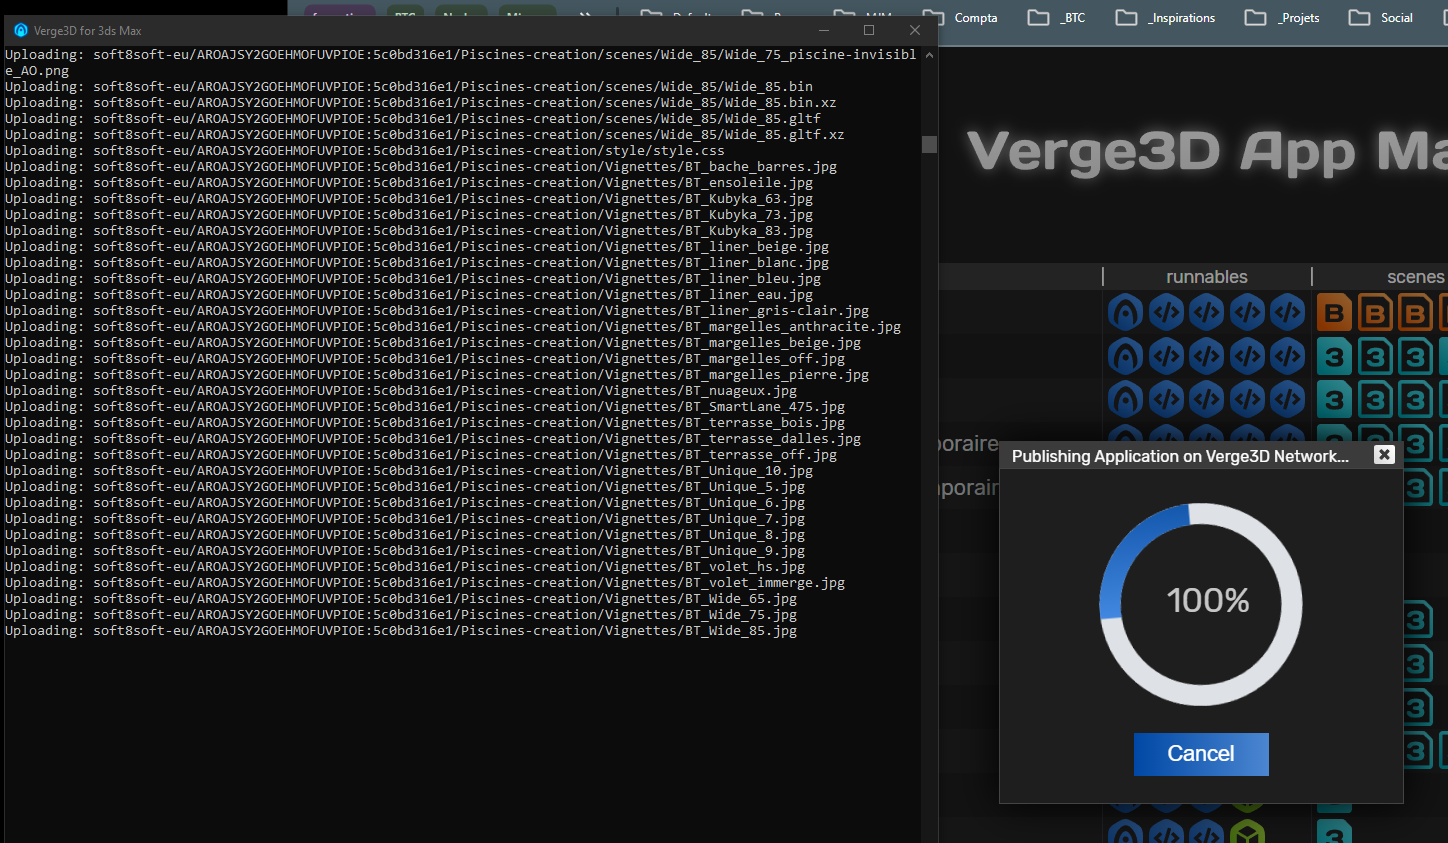Viewport: 1448px width, 843px height.
Task: Maximize the Verge3D for 3ds Max console
Action: 869,30
